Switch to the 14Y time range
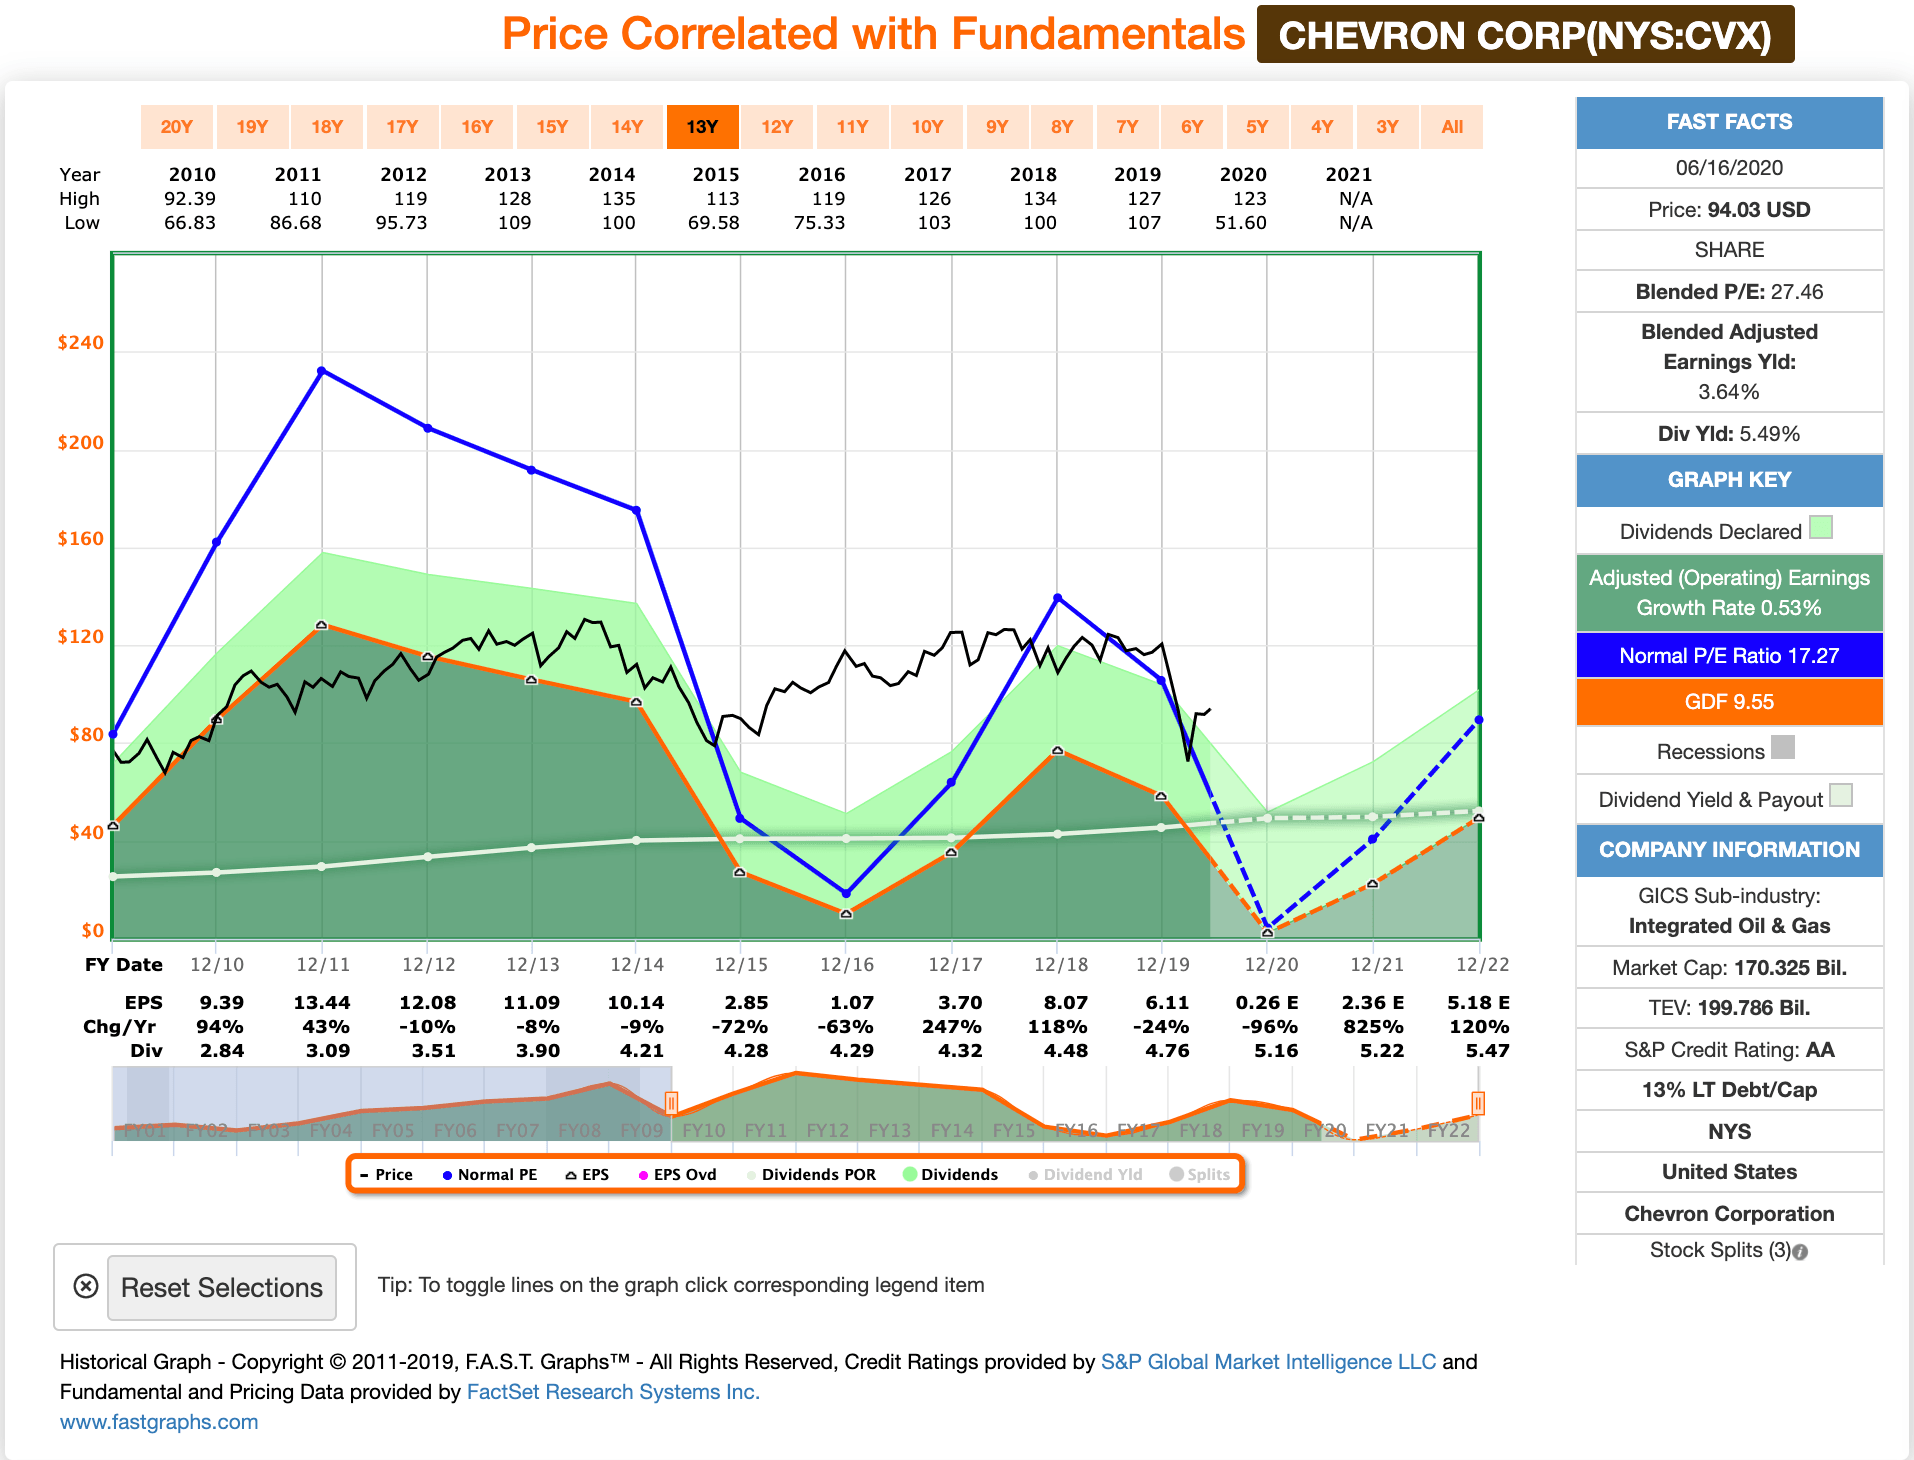The image size is (1914, 1460). [x=627, y=127]
